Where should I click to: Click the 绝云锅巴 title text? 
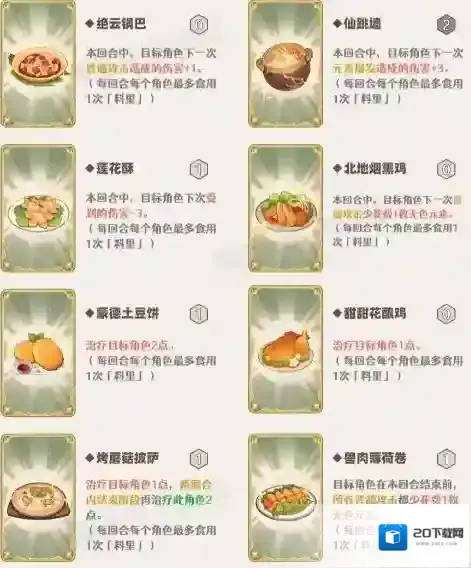click(121, 24)
